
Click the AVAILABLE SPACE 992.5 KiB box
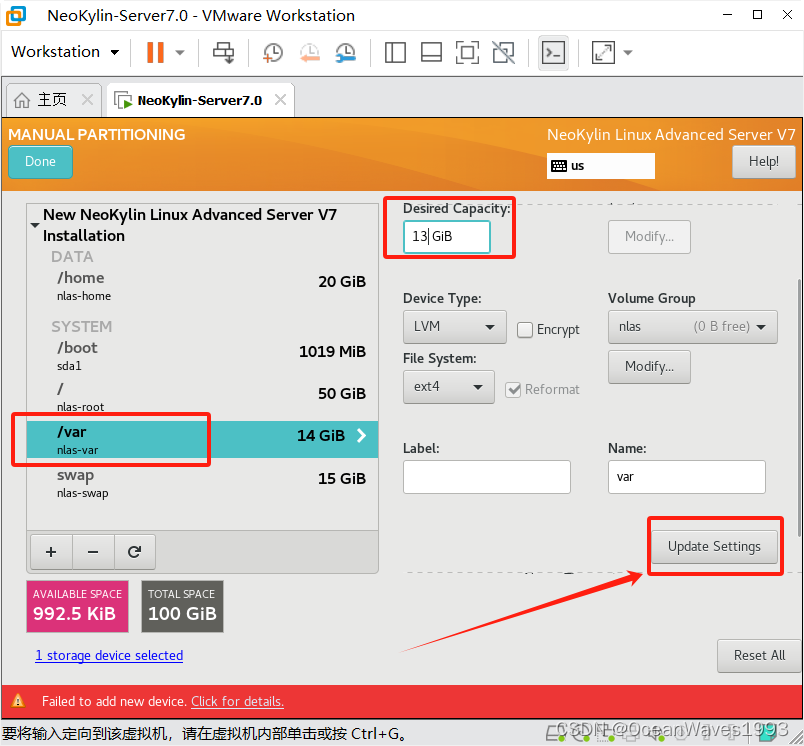pyautogui.click(x=77, y=606)
